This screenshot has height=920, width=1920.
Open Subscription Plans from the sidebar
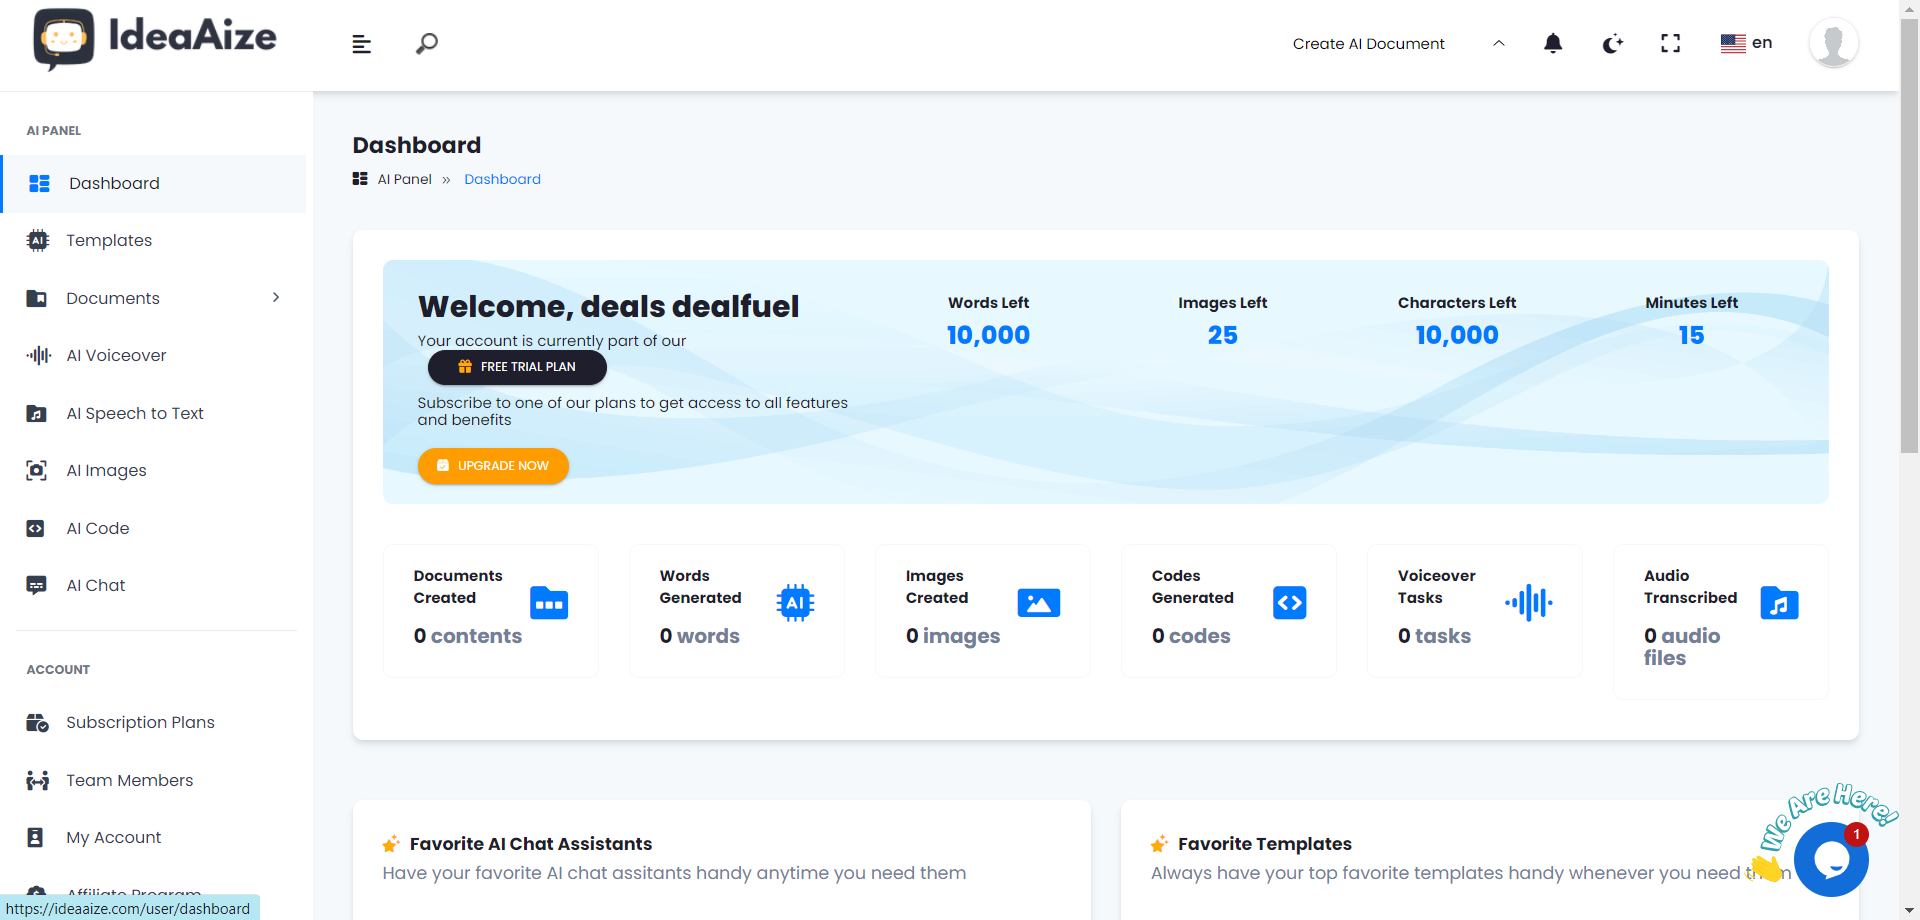coord(139,722)
